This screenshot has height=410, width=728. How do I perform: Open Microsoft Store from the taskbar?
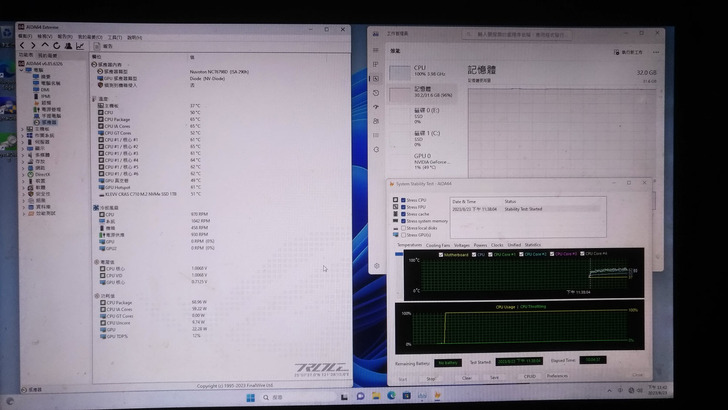(x=406, y=396)
